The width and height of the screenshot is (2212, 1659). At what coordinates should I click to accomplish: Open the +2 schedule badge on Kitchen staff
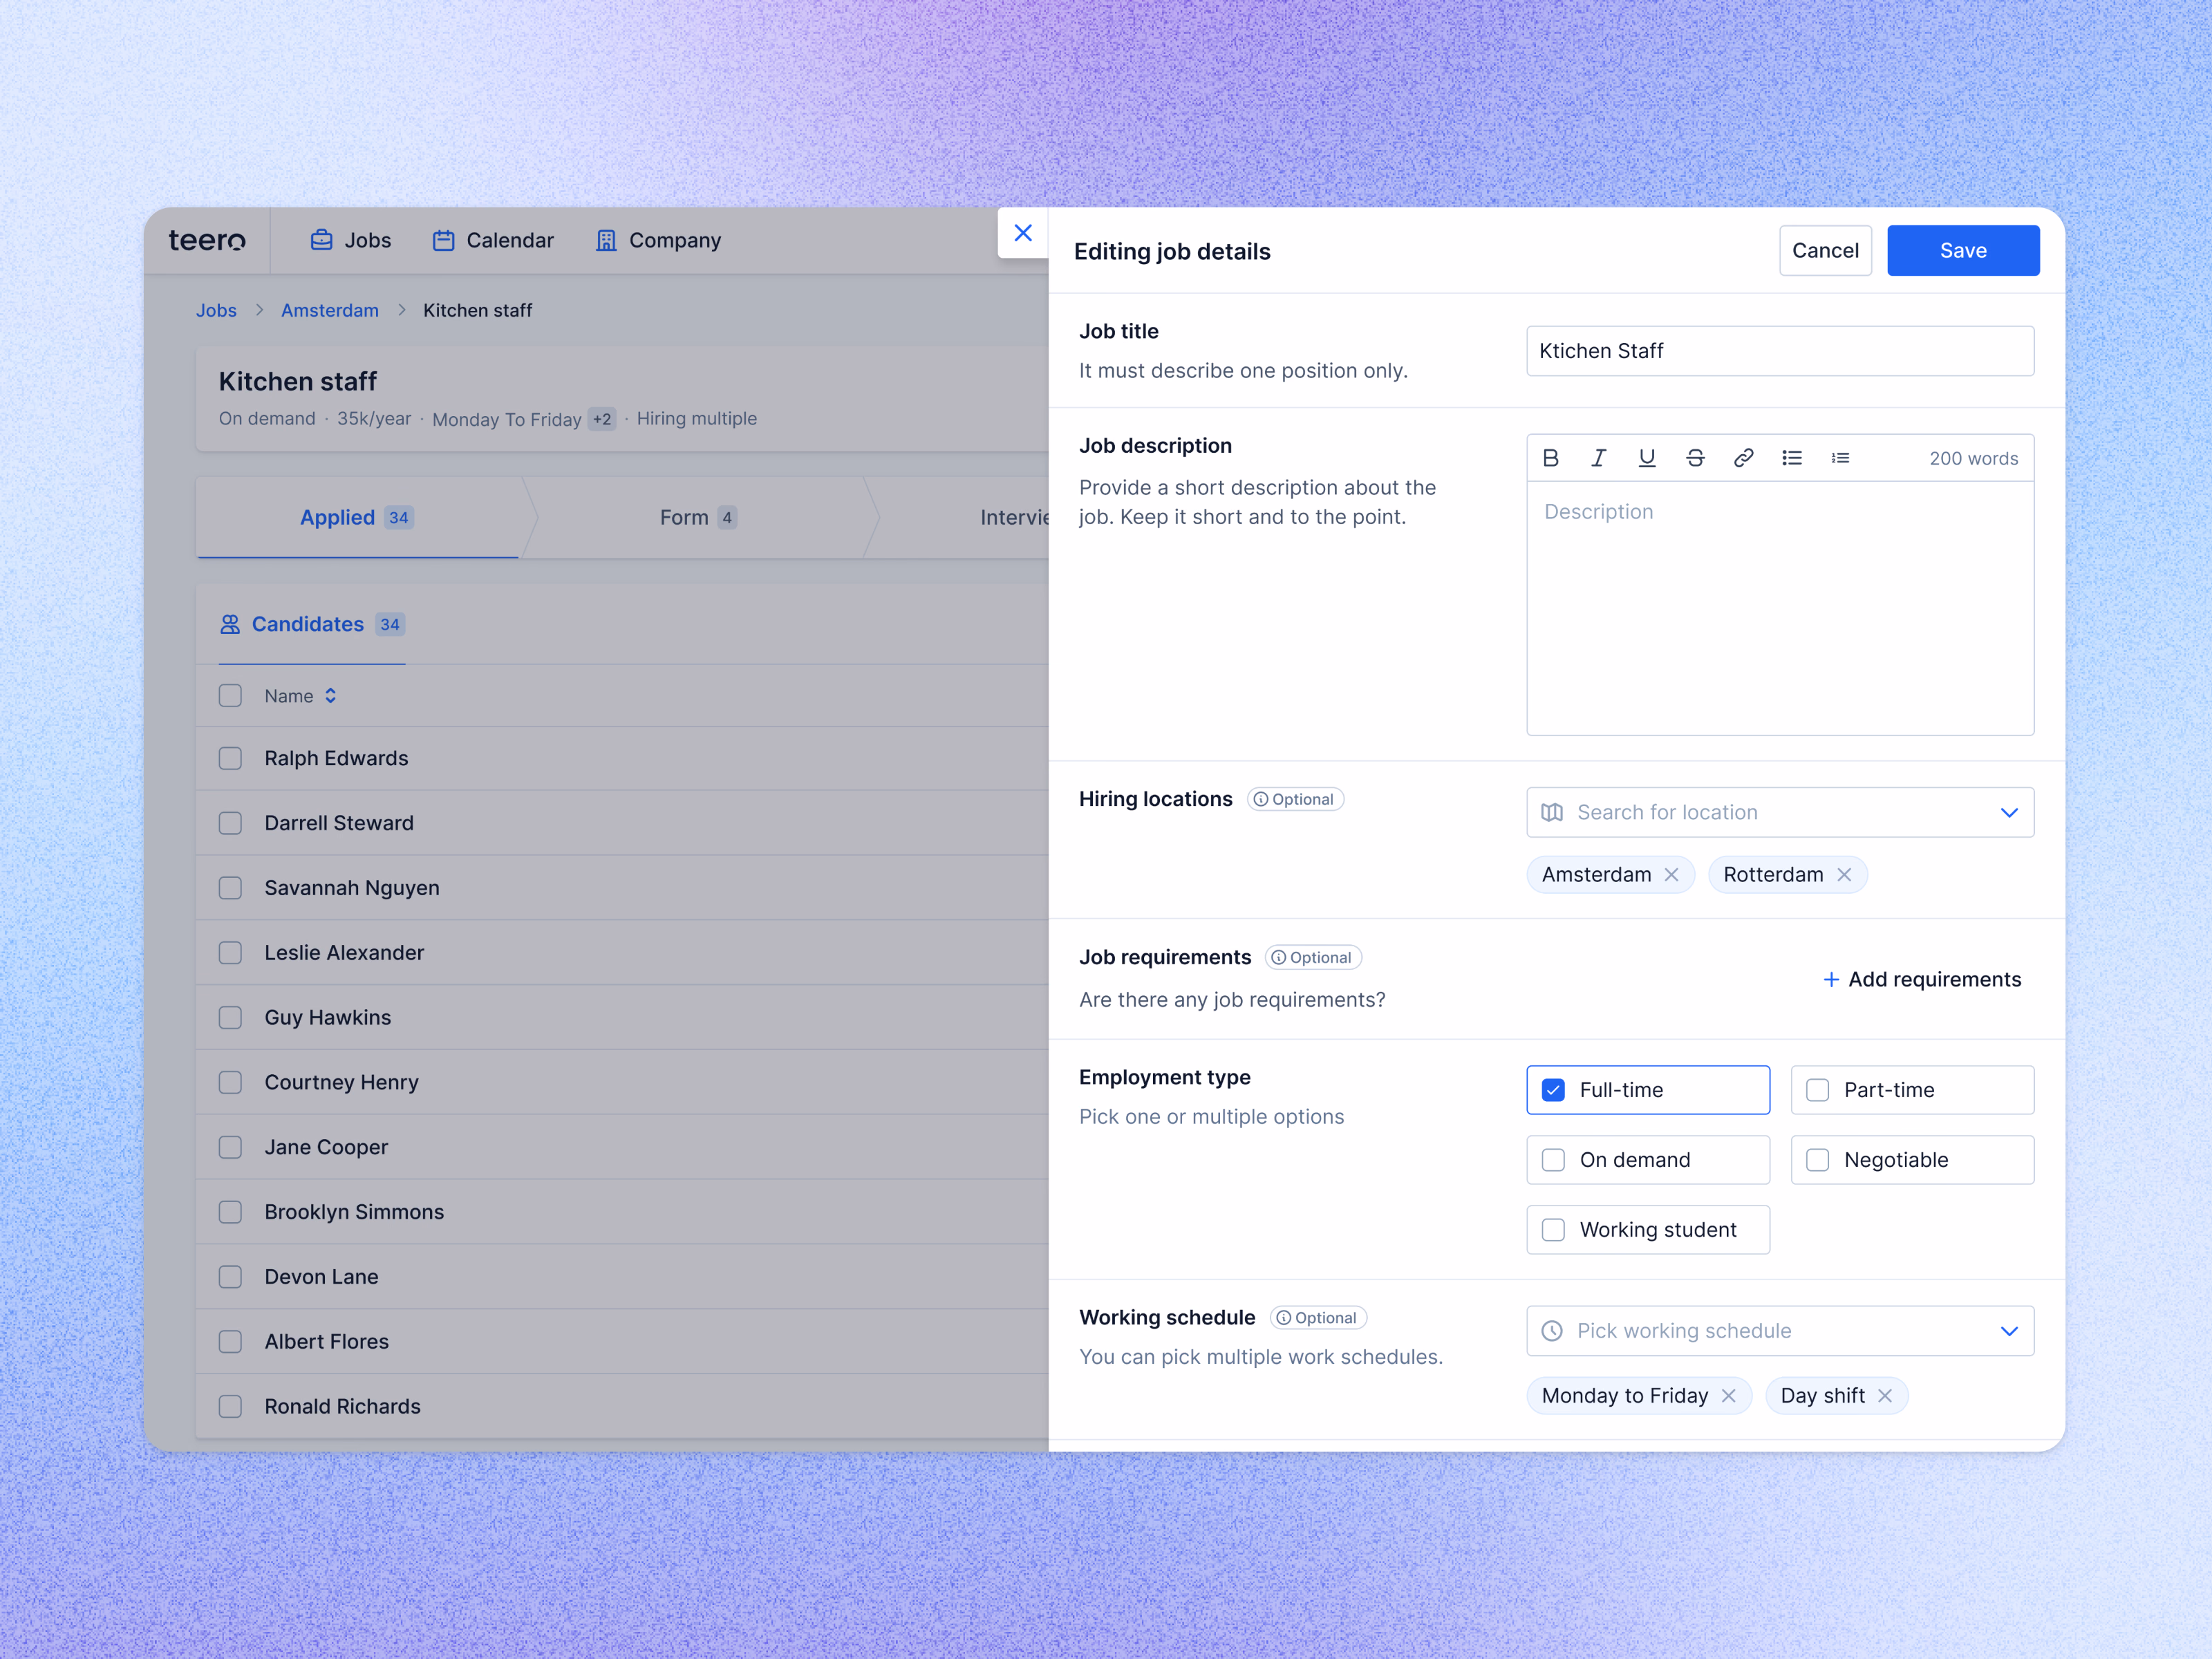click(602, 419)
